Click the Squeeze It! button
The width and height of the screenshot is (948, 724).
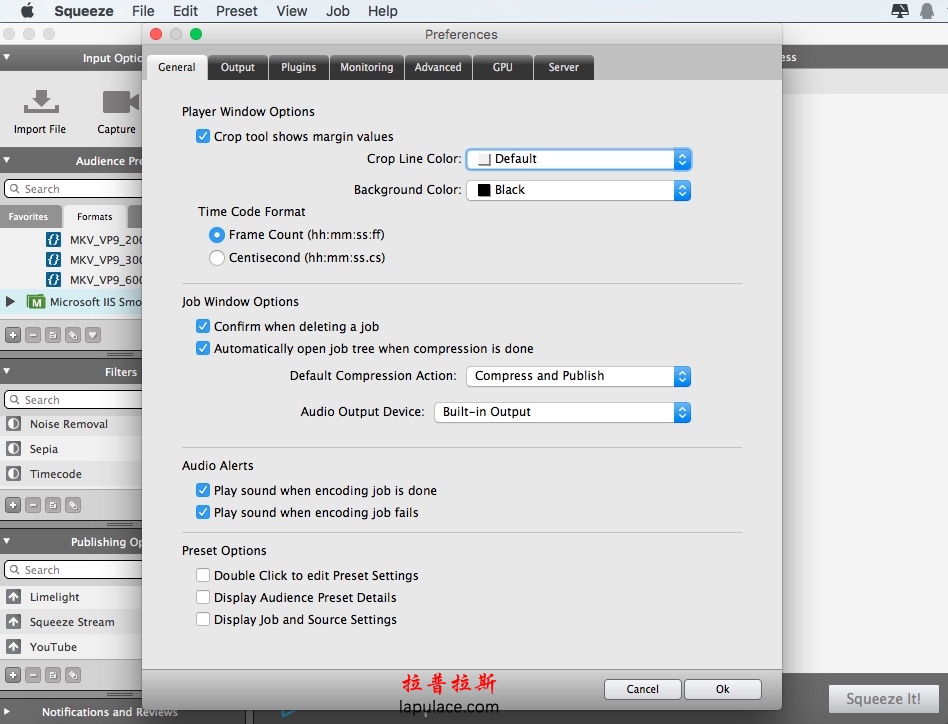(883, 699)
